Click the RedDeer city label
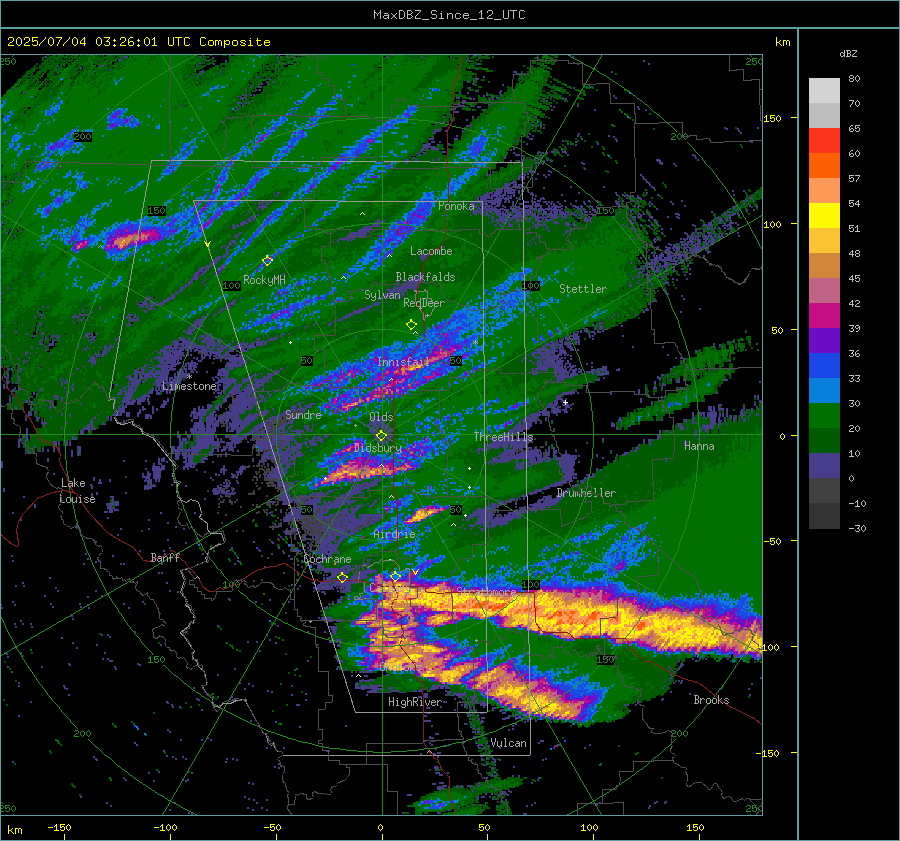Image resolution: width=900 pixels, height=841 pixels. 424,303
